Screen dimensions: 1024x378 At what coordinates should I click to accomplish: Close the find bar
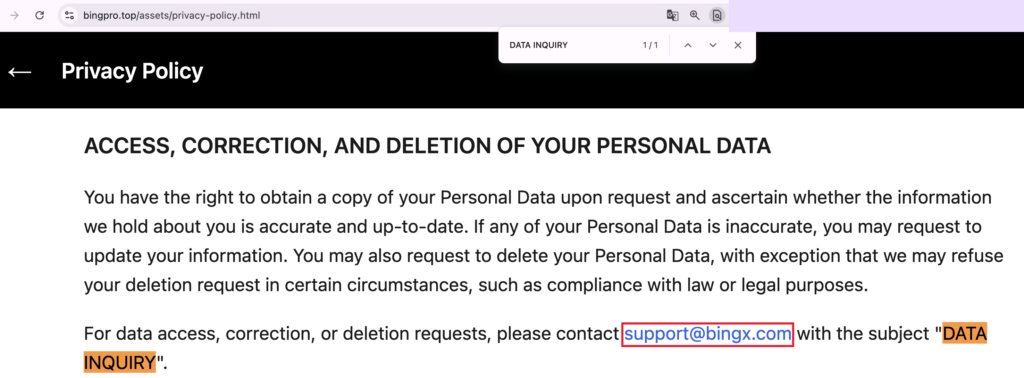point(737,45)
